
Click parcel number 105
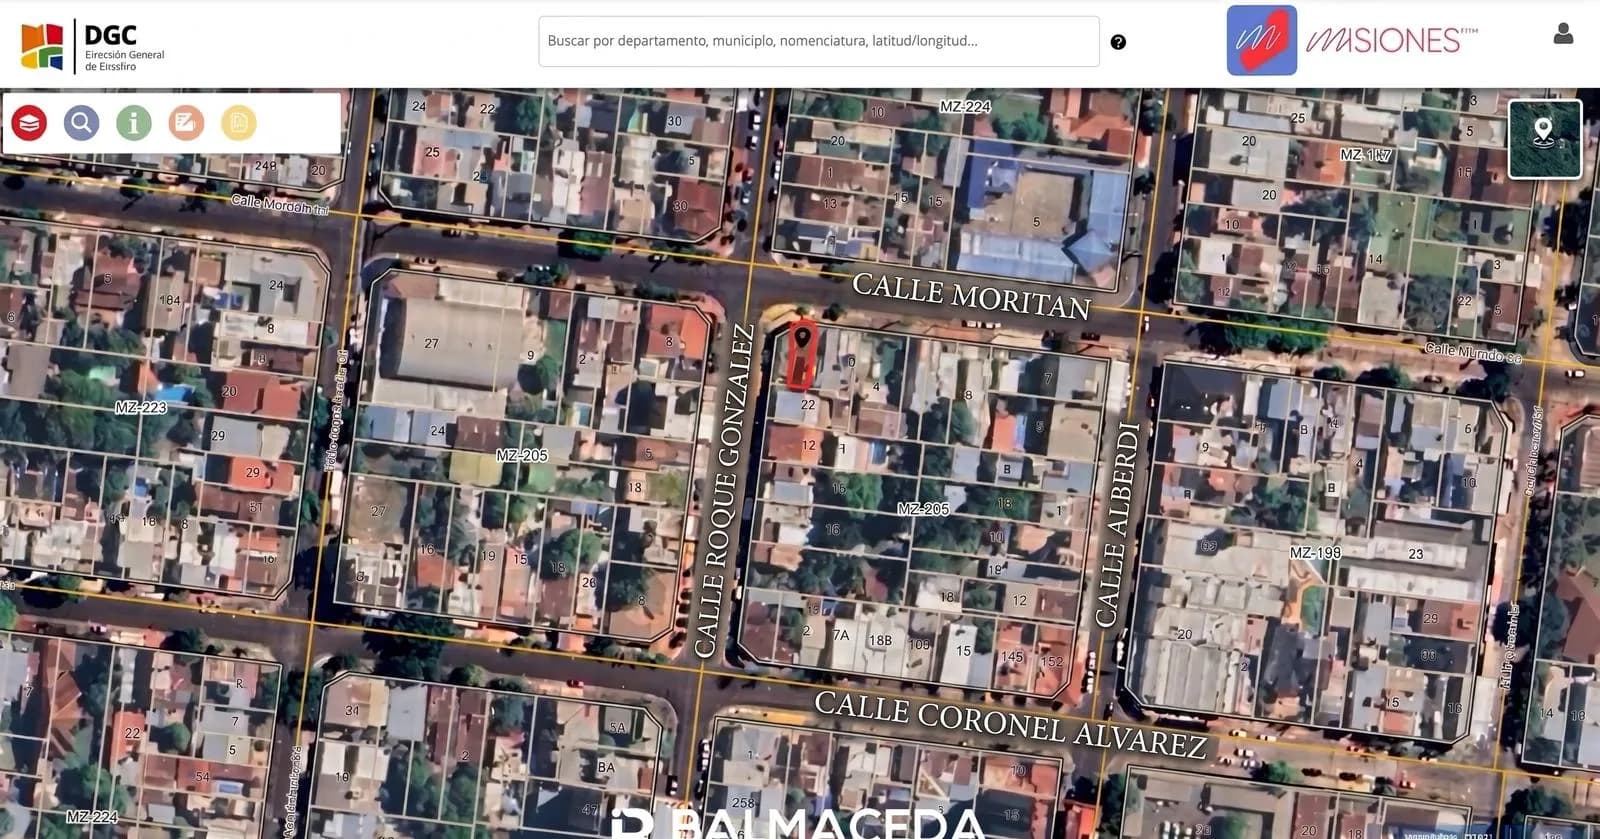coord(919,645)
